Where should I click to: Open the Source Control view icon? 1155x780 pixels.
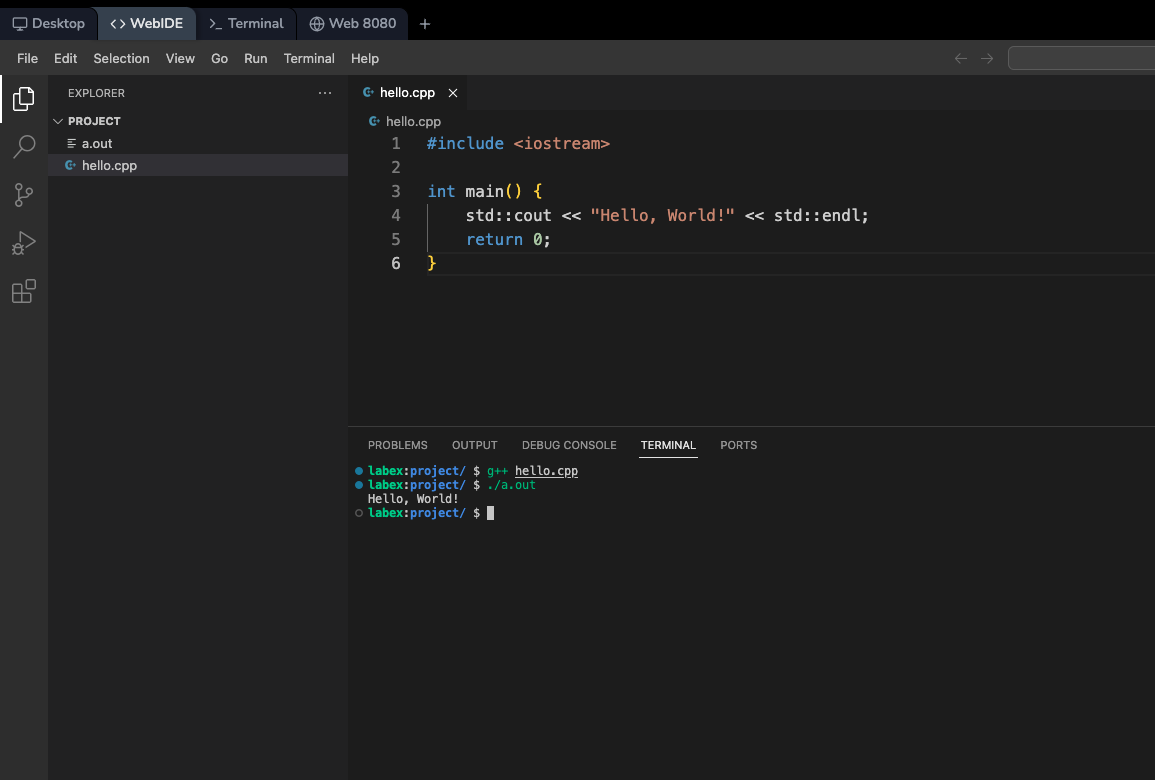coord(24,195)
